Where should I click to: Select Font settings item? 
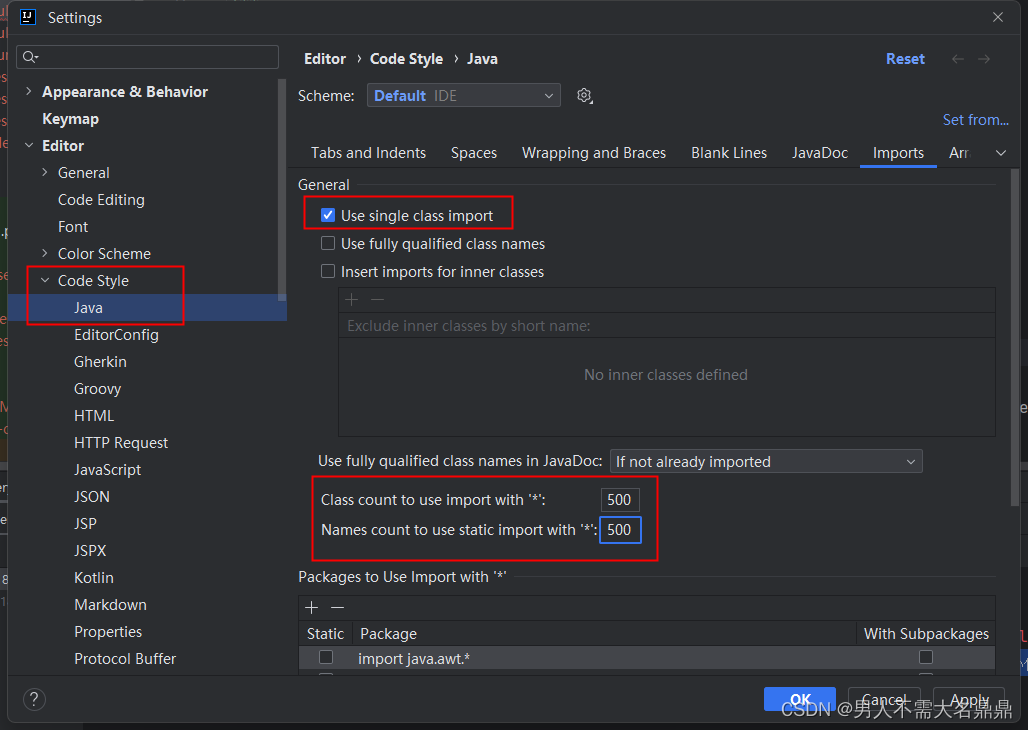coord(73,226)
